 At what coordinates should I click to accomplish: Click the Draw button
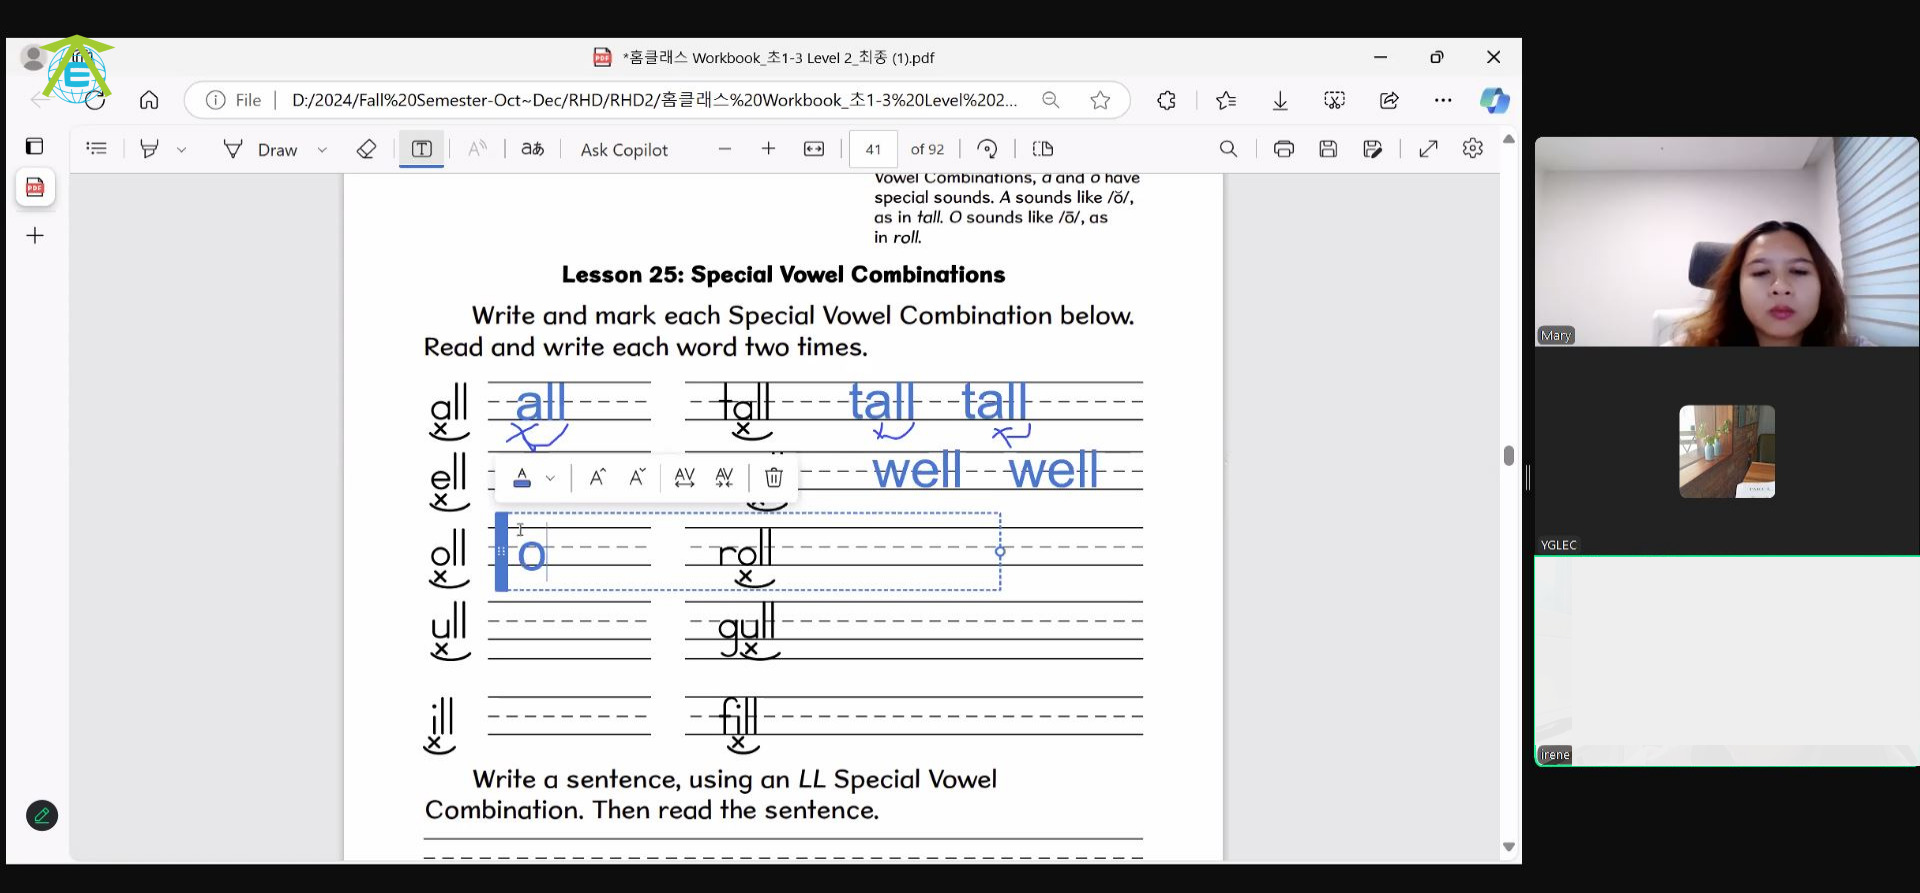click(x=262, y=150)
